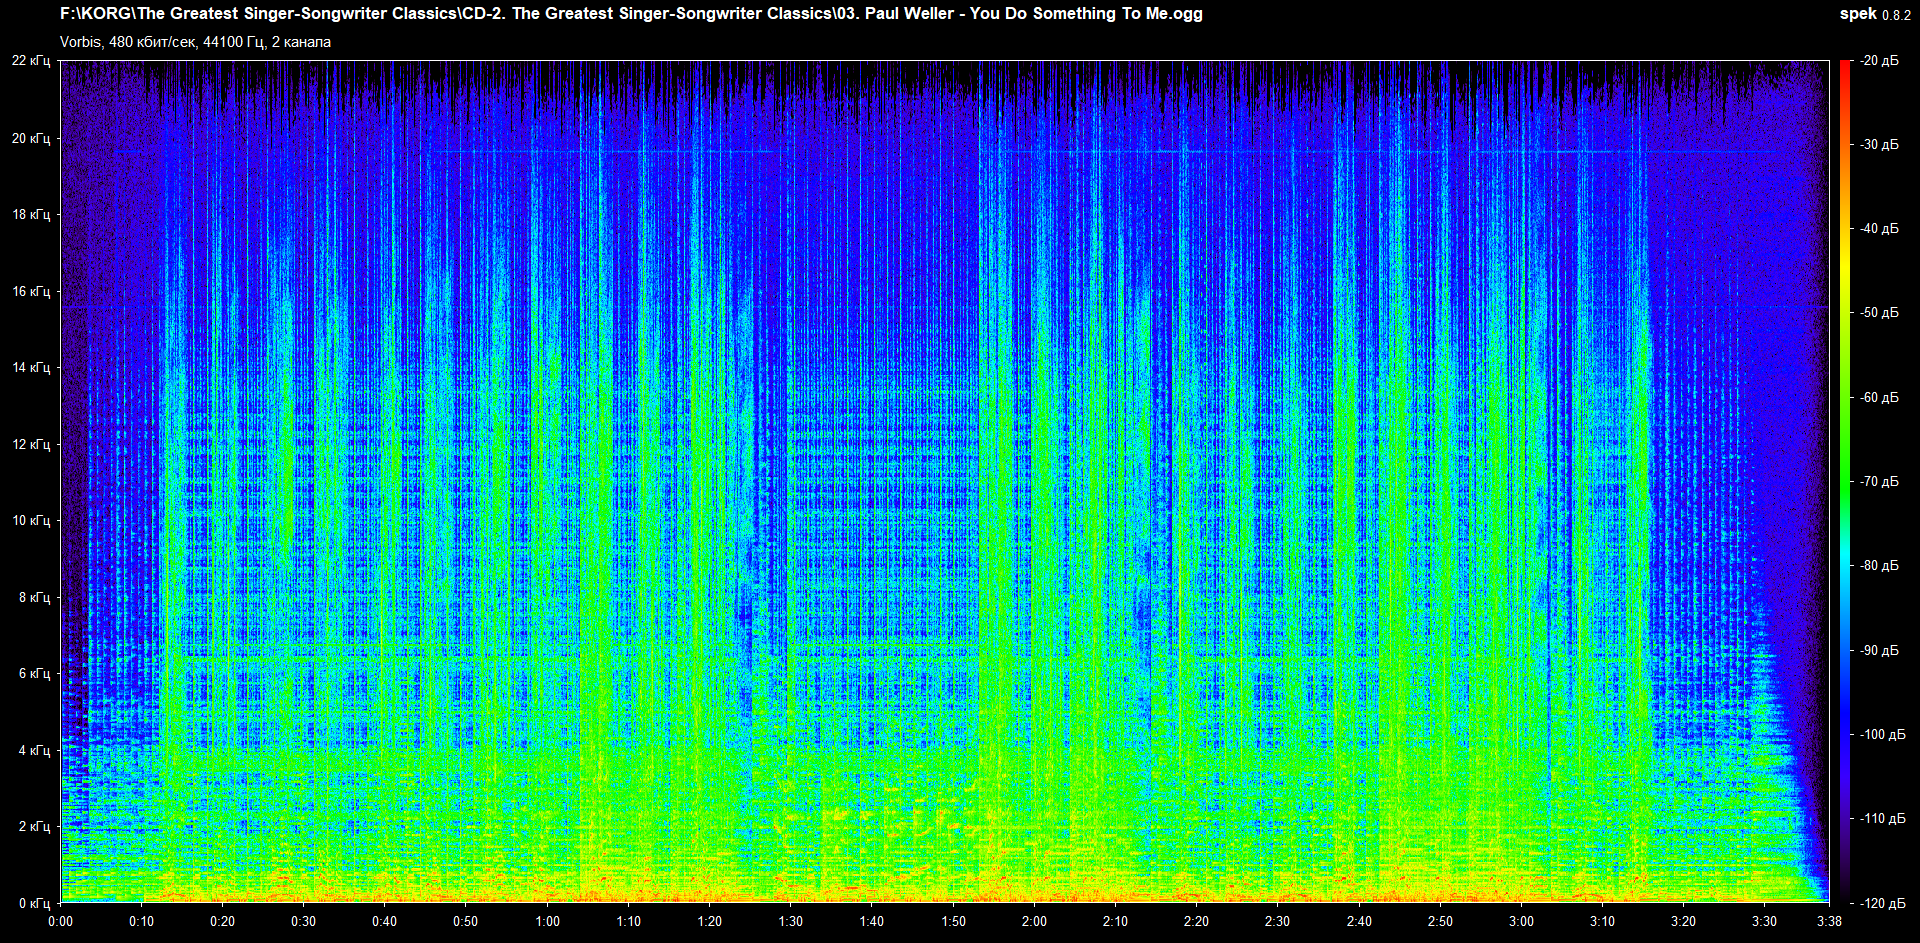This screenshot has width=1920, height=943.
Task: Click the 0 кГц frequency label
Action: pyautogui.click(x=34, y=903)
